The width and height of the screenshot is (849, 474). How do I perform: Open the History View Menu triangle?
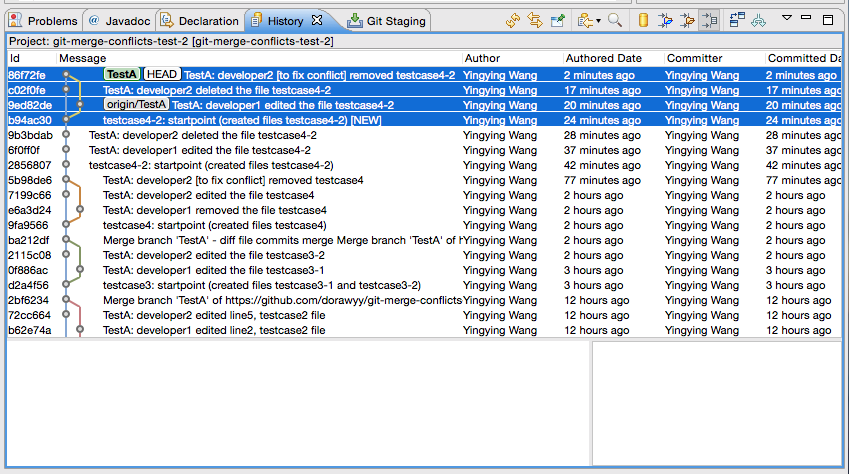787,18
